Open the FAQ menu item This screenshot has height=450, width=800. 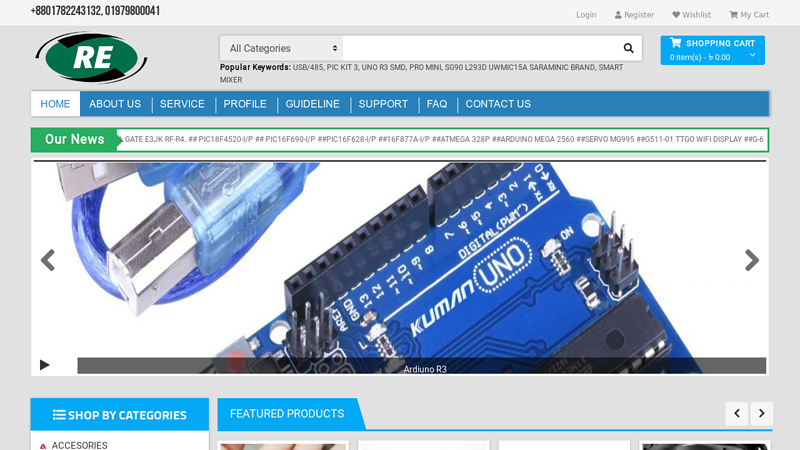point(437,104)
